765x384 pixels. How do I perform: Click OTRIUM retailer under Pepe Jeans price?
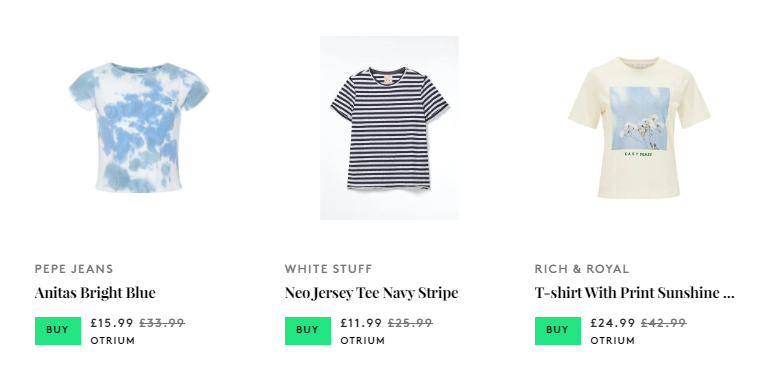[x=113, y=341]
